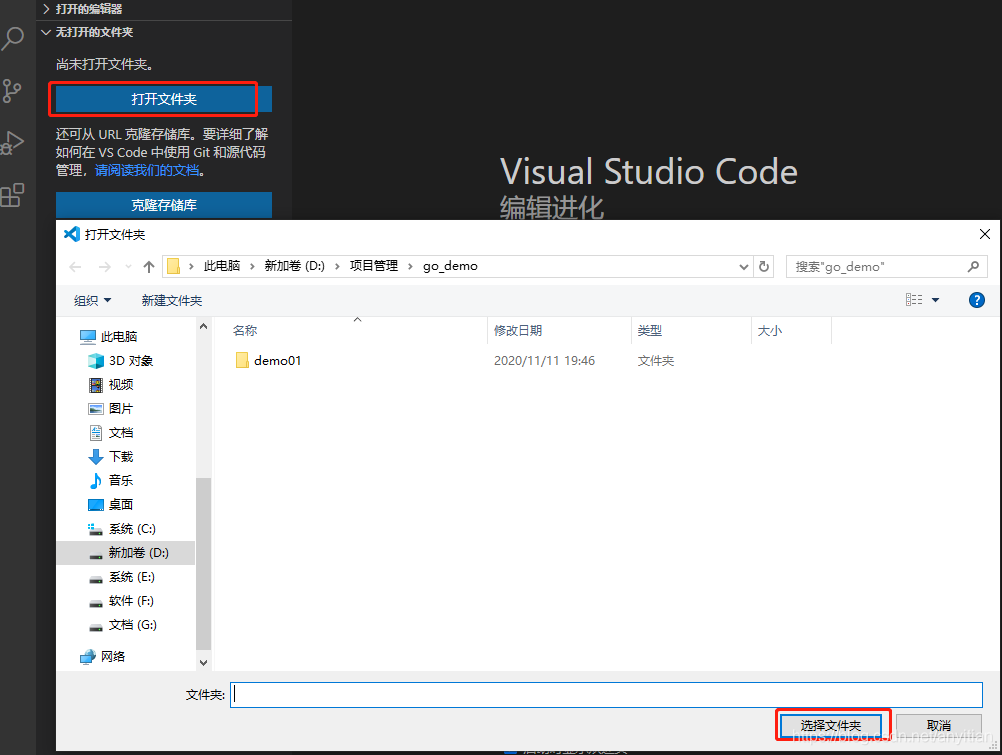Screen dimensions: 1002x755
Task: Select 网络 in navigation tree
Action: click(112, 657)
